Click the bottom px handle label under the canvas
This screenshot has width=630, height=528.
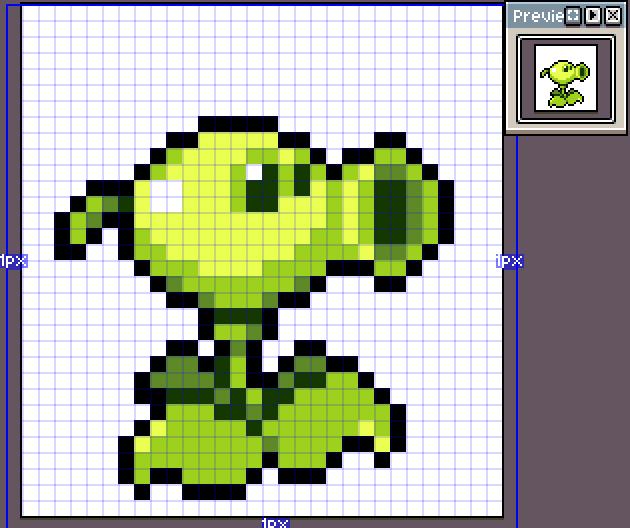pyautogui.click(x=275, y=523)
